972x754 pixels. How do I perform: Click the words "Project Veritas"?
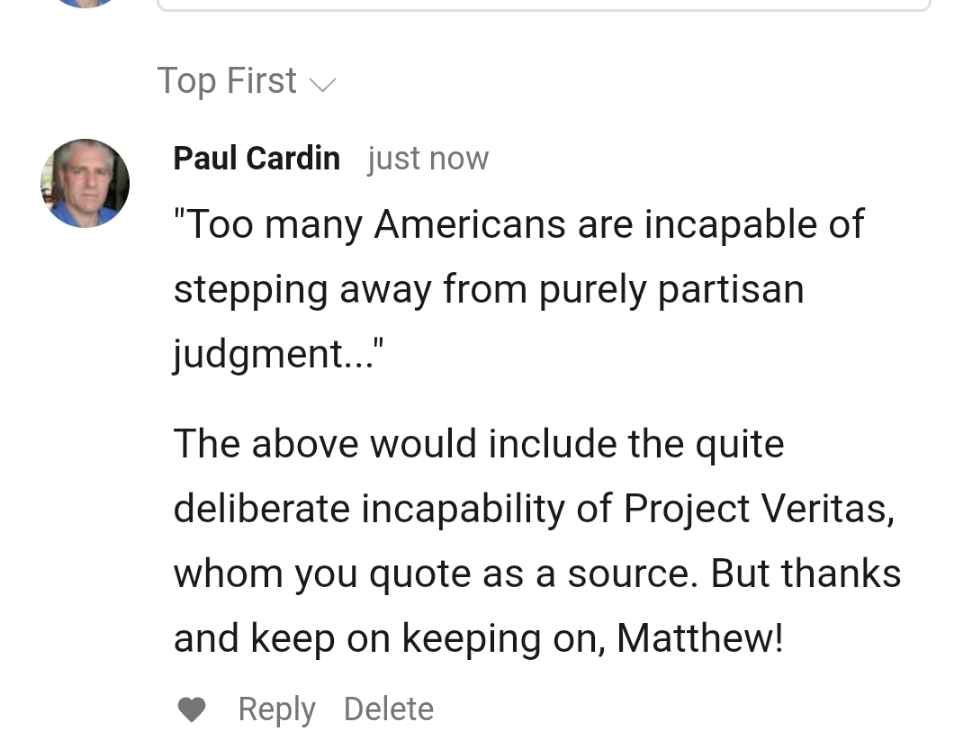coord(755,508)
